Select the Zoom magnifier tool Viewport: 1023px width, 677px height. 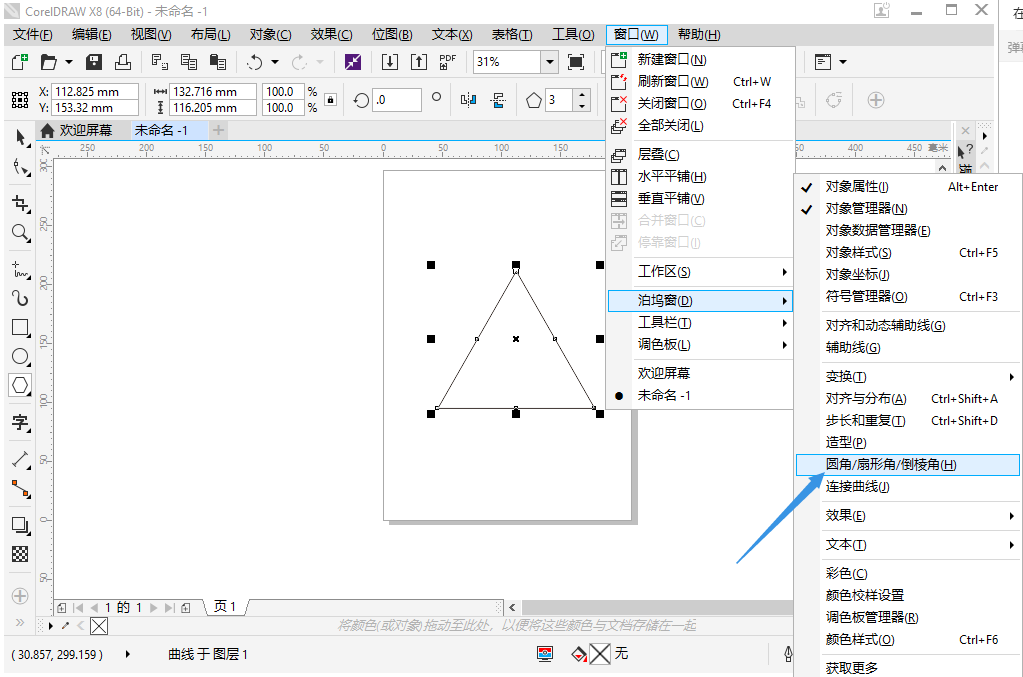20,233
